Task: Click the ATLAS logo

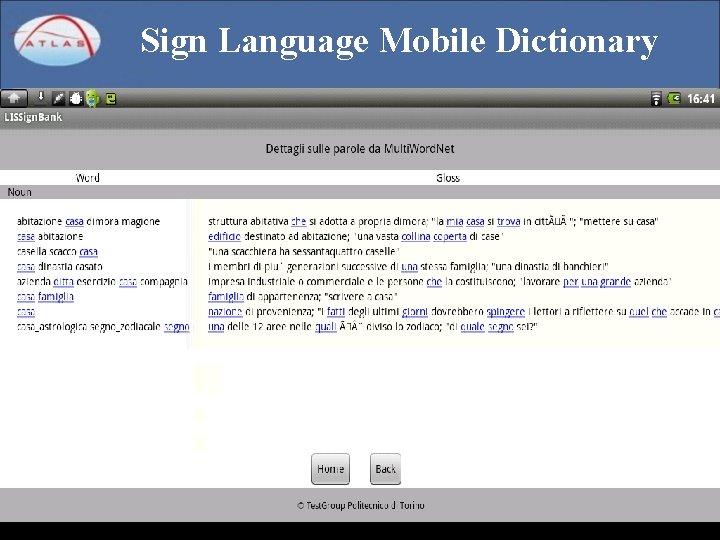Action: (56, 40)
